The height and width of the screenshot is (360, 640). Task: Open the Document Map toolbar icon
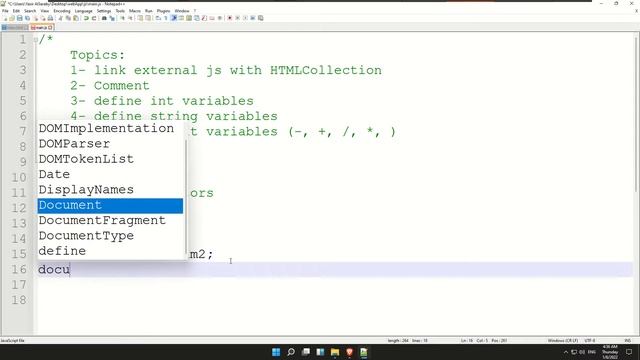tap(189, 18)
